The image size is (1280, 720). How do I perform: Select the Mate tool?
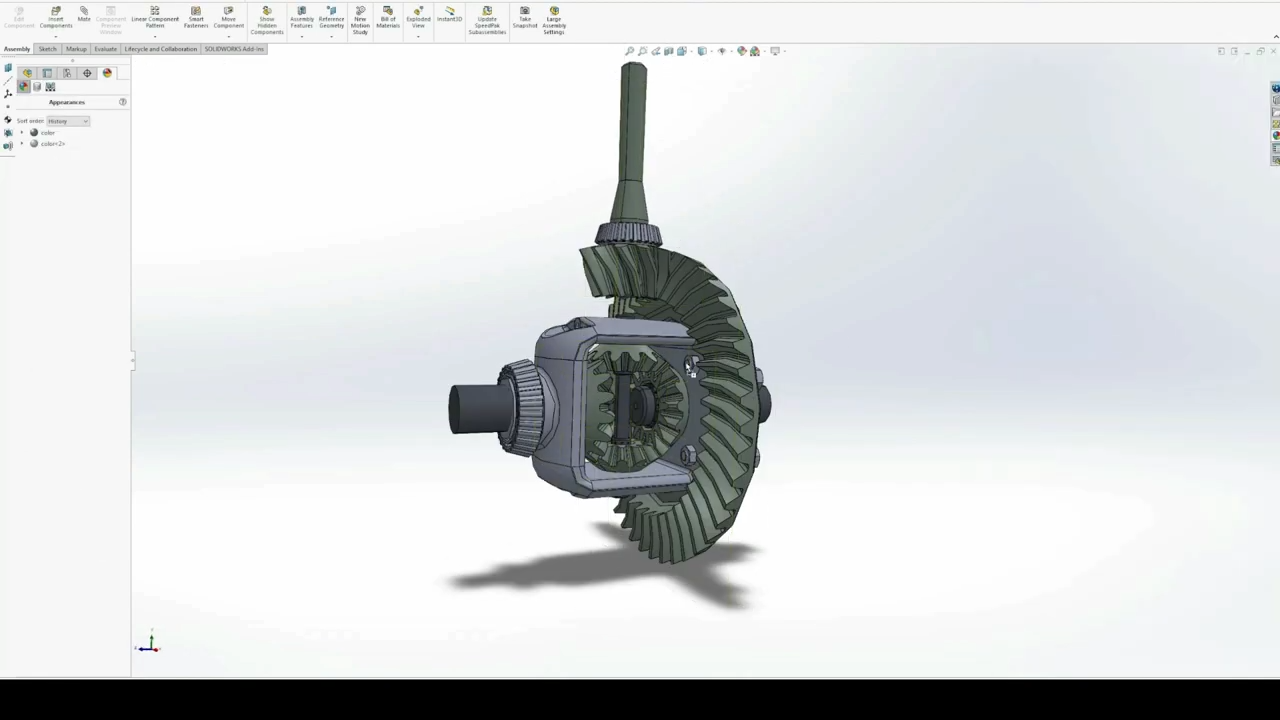(84, 14)
